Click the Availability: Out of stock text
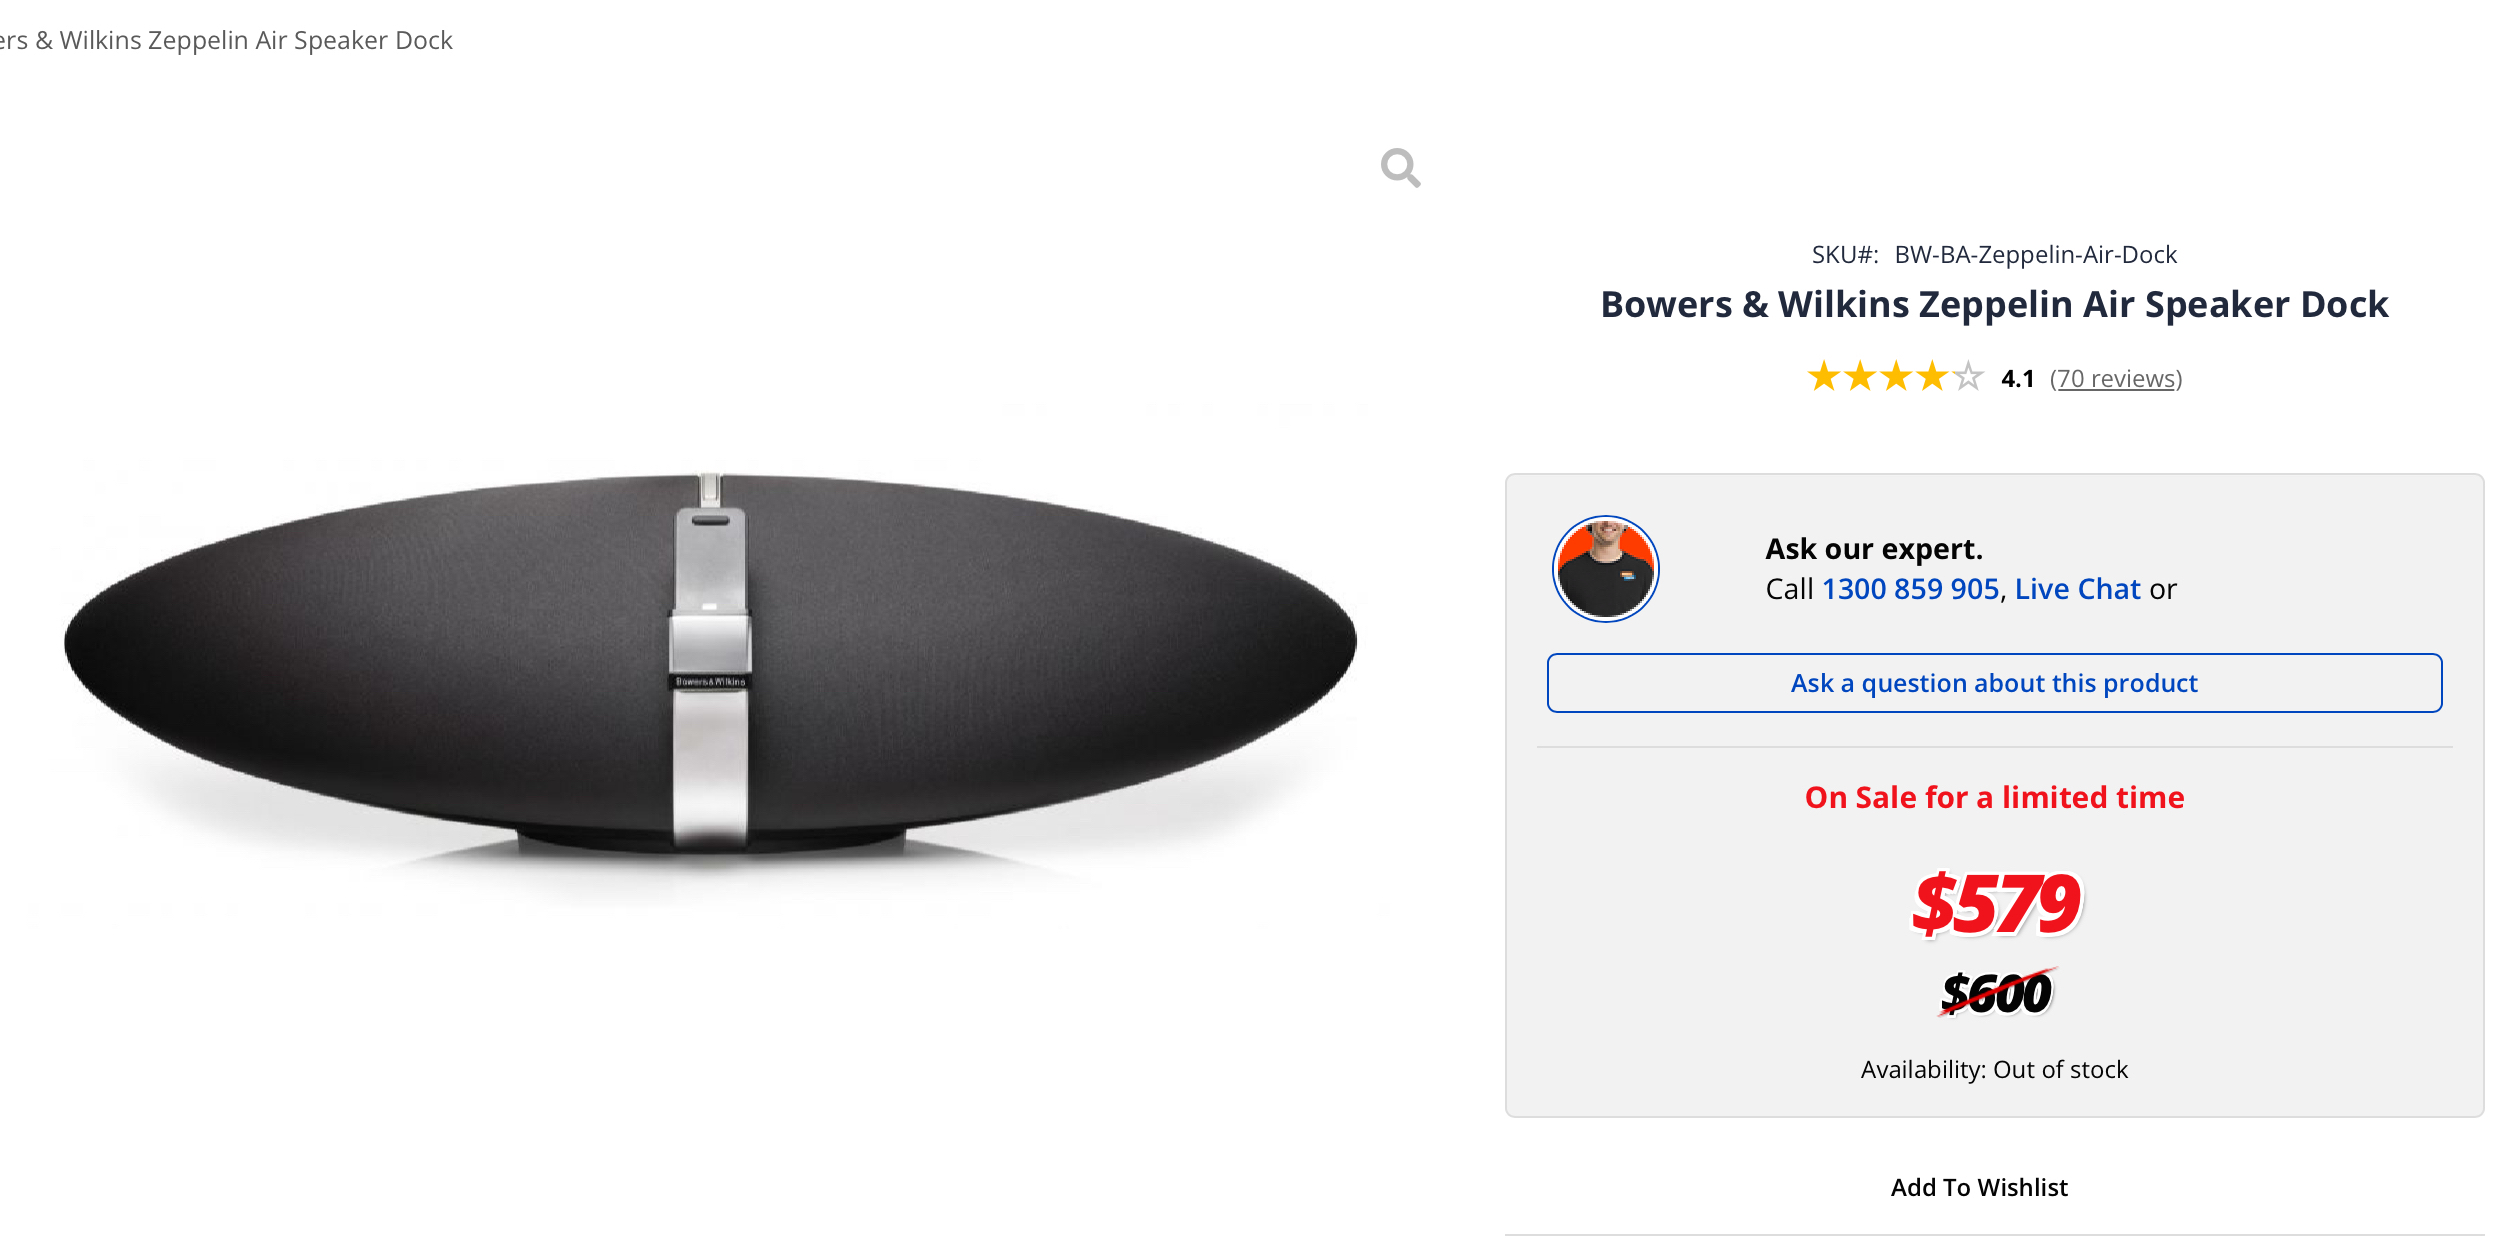 click(1994, 1069)
